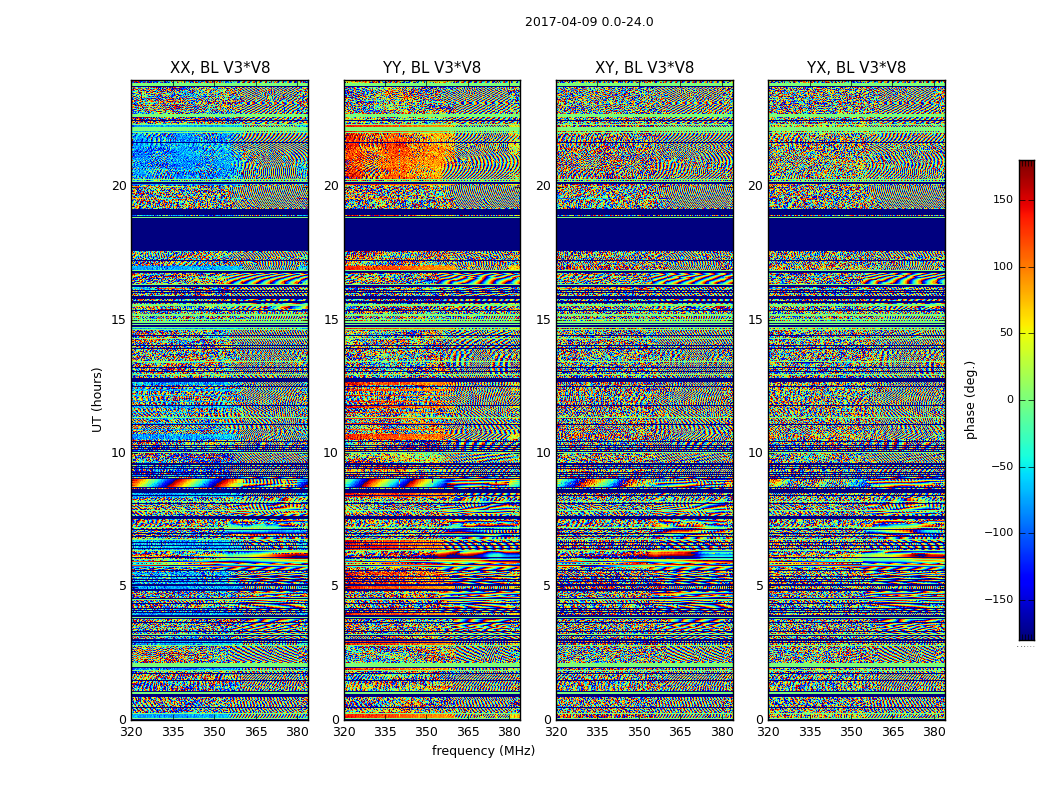
Task: Click the 'phase (deg.)' colorbar label
Action: pyautogui.click(x=970, y=400)
